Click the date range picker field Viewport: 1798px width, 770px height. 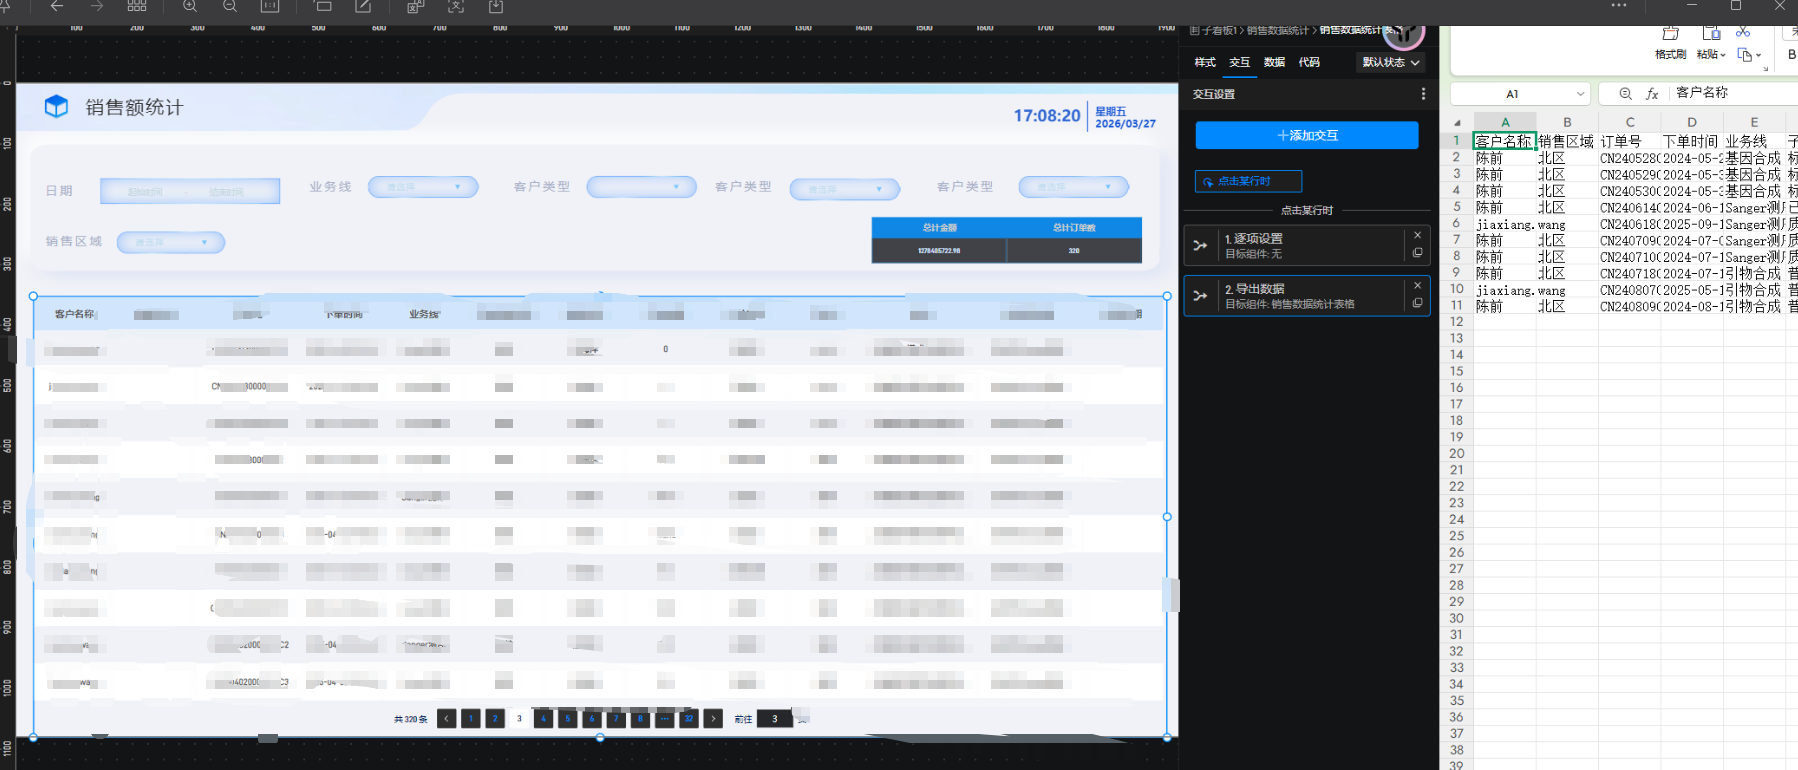(190, 191)
